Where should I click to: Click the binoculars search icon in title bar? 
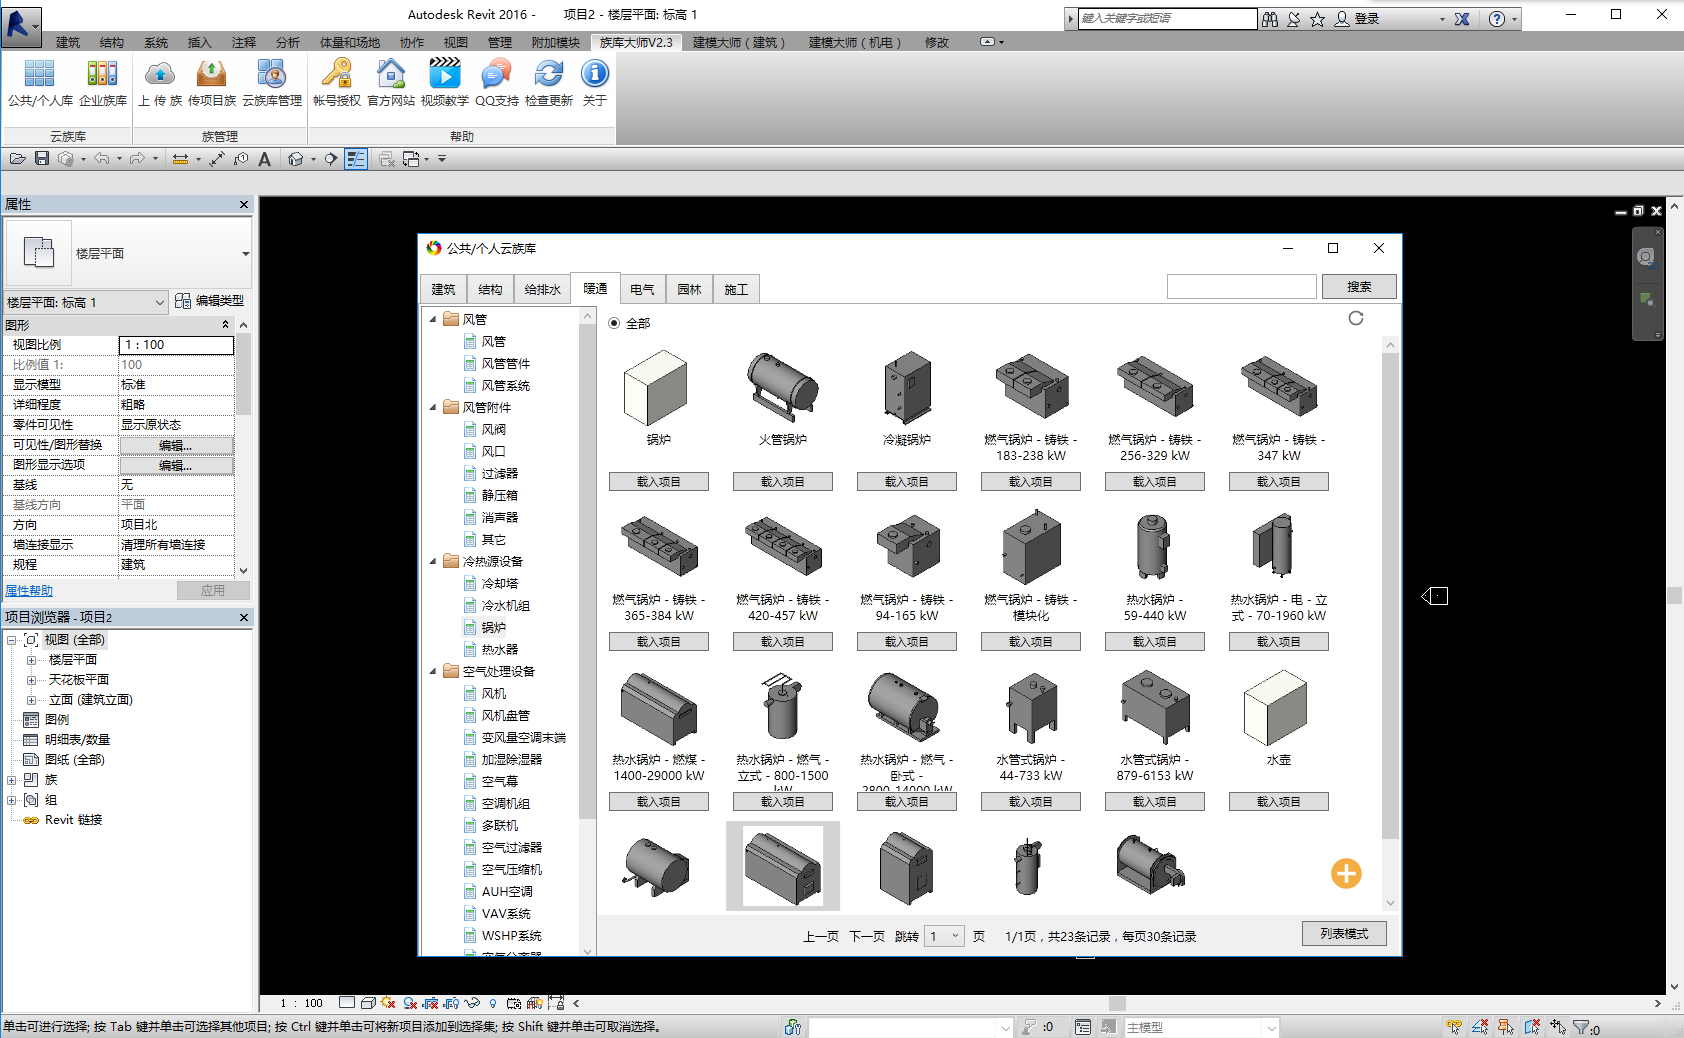1270,19
